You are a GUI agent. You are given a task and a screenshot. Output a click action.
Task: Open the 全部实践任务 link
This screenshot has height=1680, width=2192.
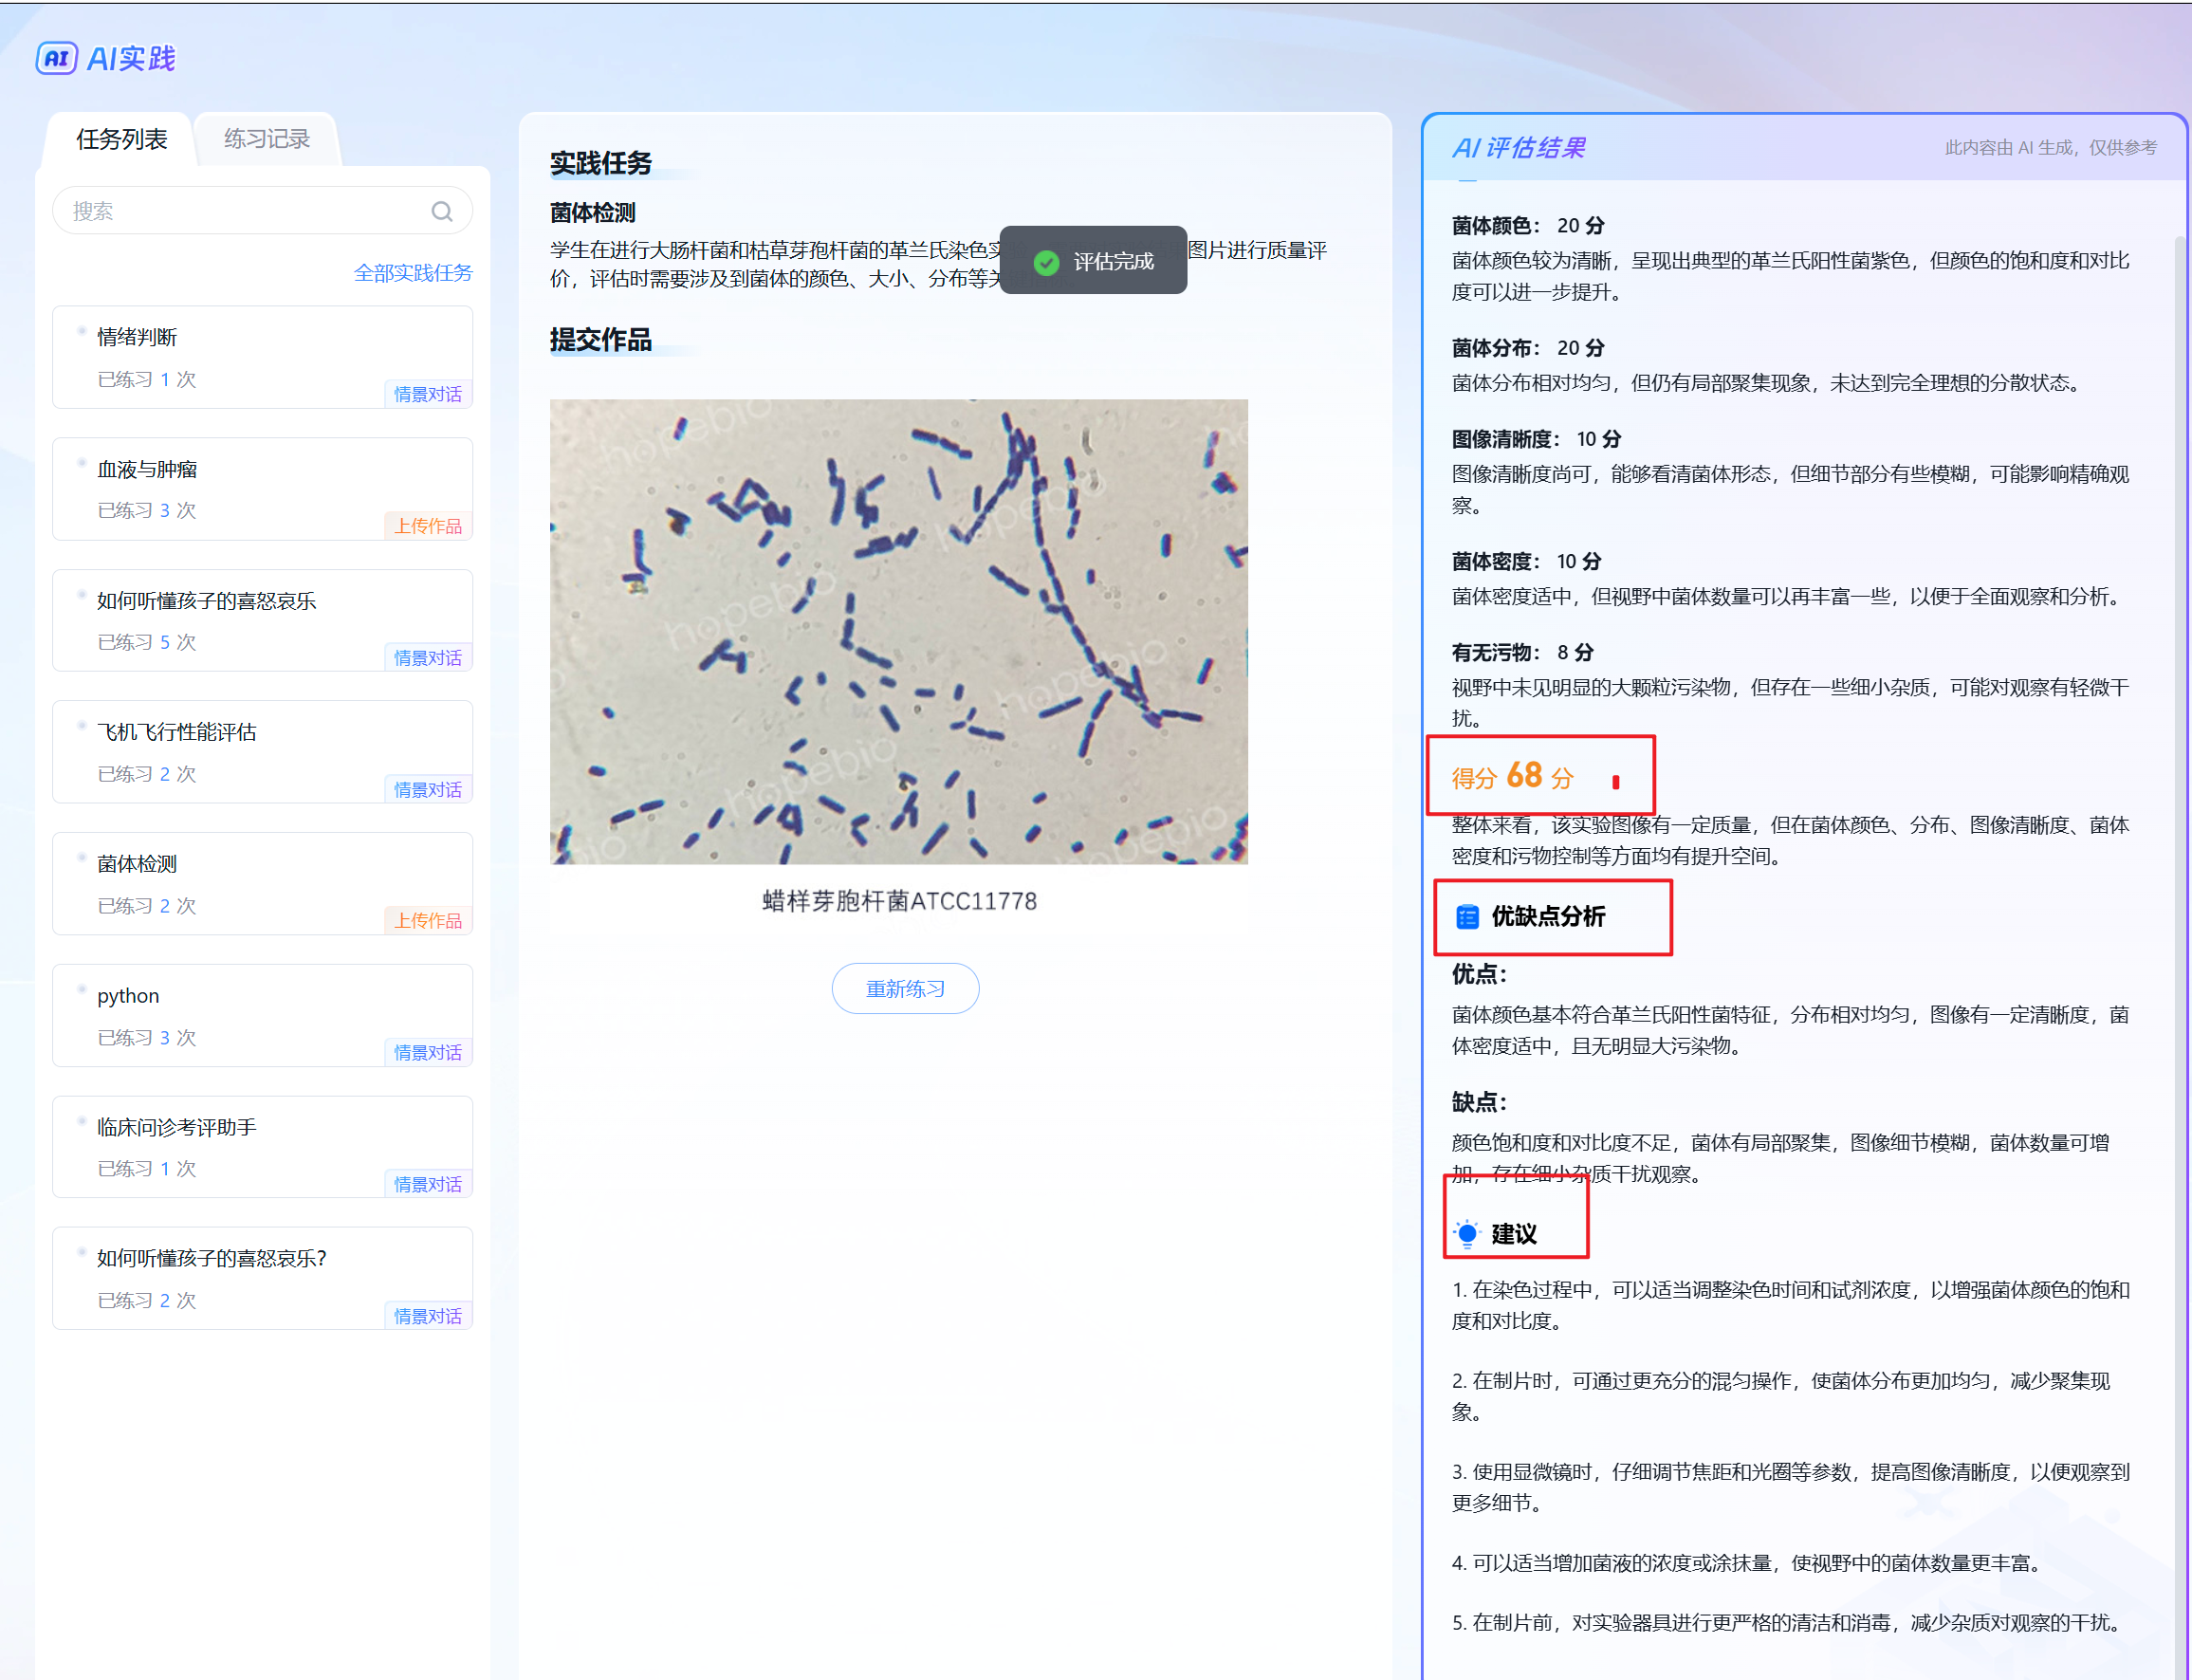pyautogui.click(x=412, y=273)
